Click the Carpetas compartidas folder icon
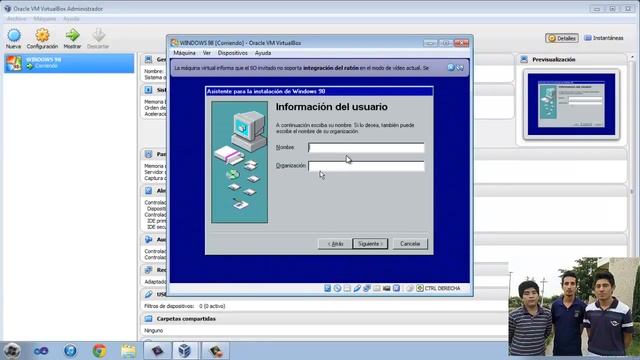640x360 pixels. (x=148, y=319)
